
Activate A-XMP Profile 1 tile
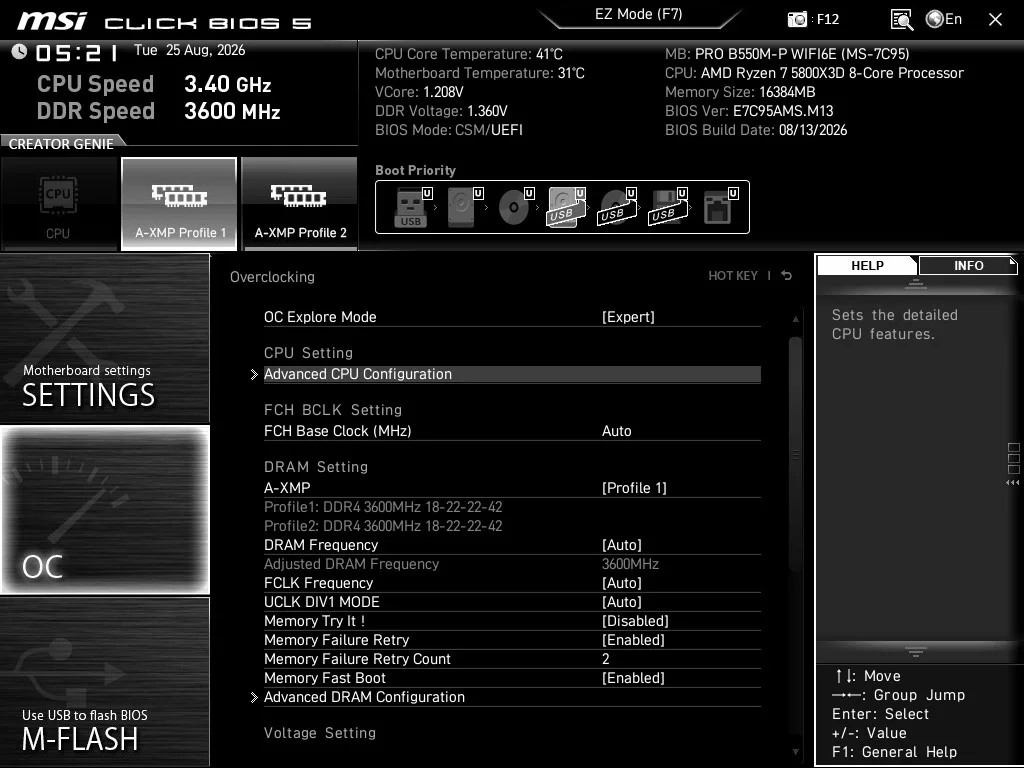(x=179, y=204)
